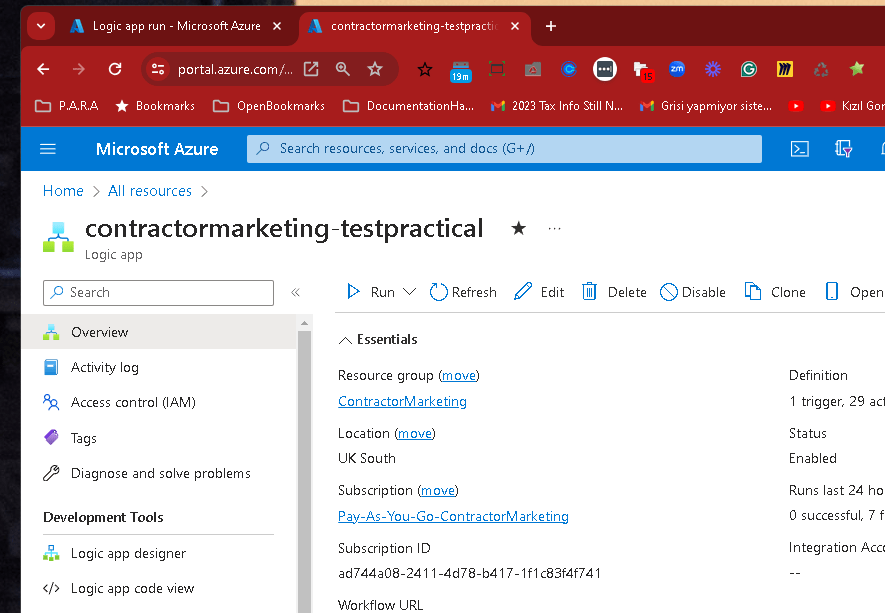This screenshot has height=613, width=885.
Task: Focus the Search resources, services, and docs box
Action: pyautogui.click(x=504, y=148)
